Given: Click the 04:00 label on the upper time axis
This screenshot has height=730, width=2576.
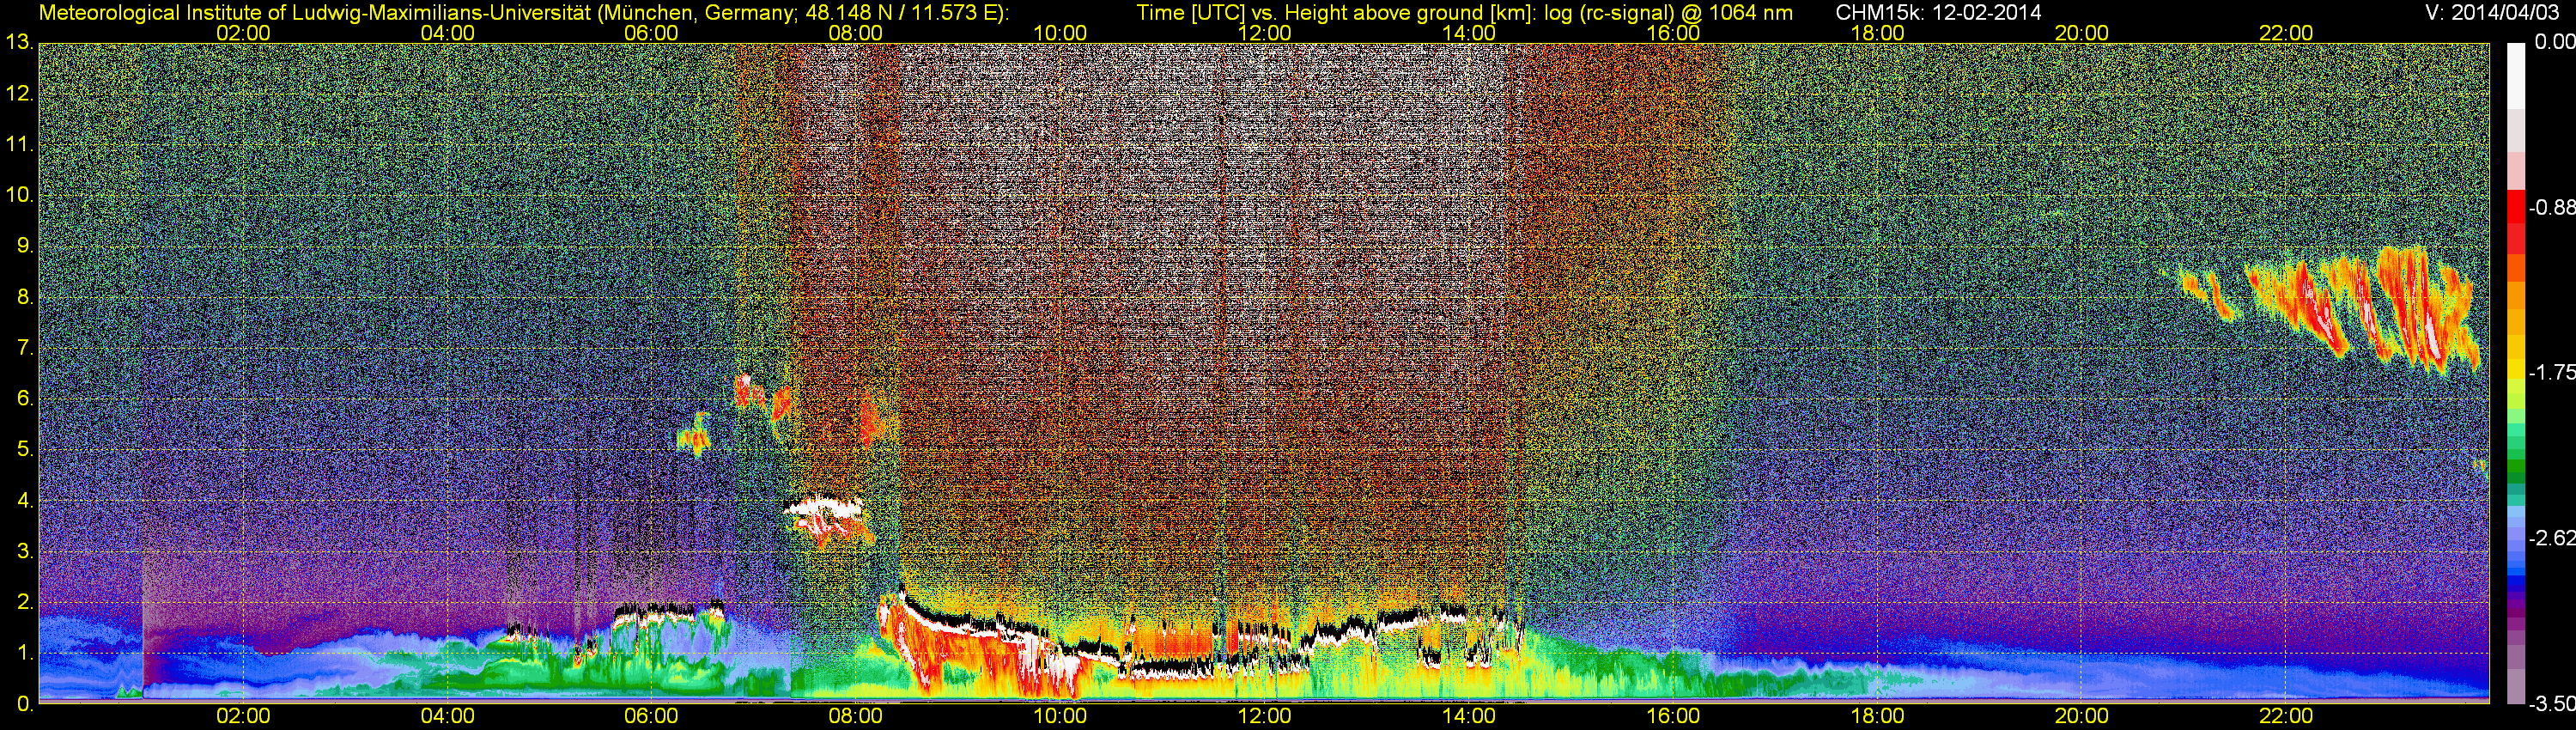Looking at the screenshot, I should coord(447,33).
